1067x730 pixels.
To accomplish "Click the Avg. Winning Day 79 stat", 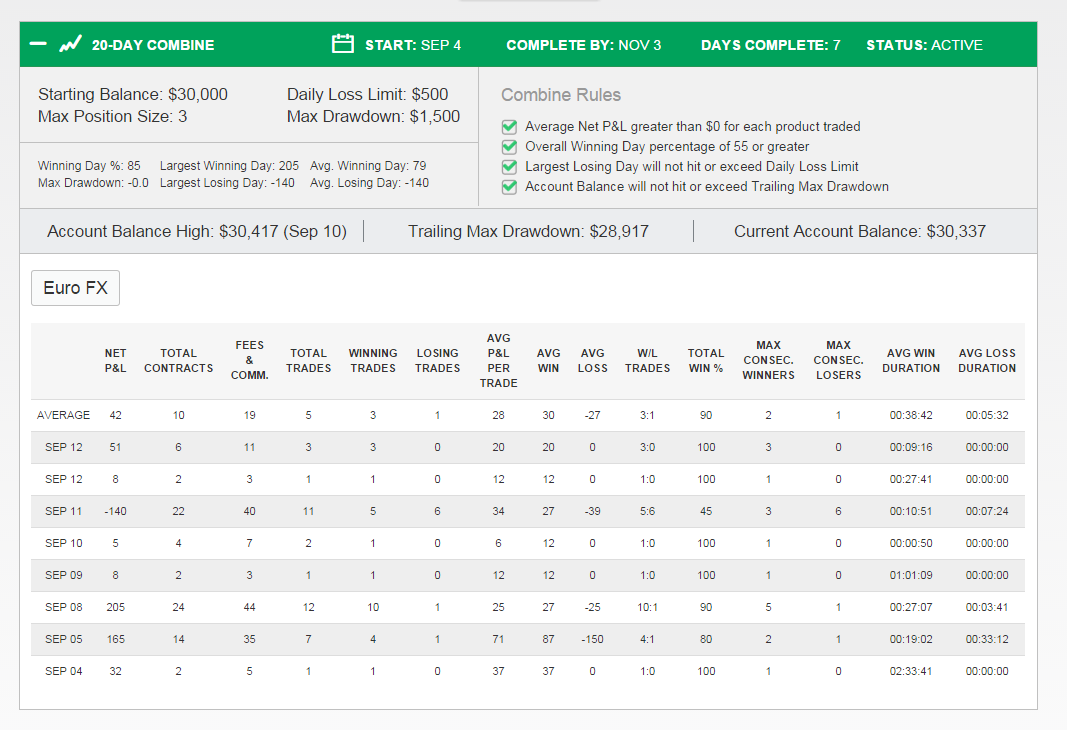I will point(368,165).
